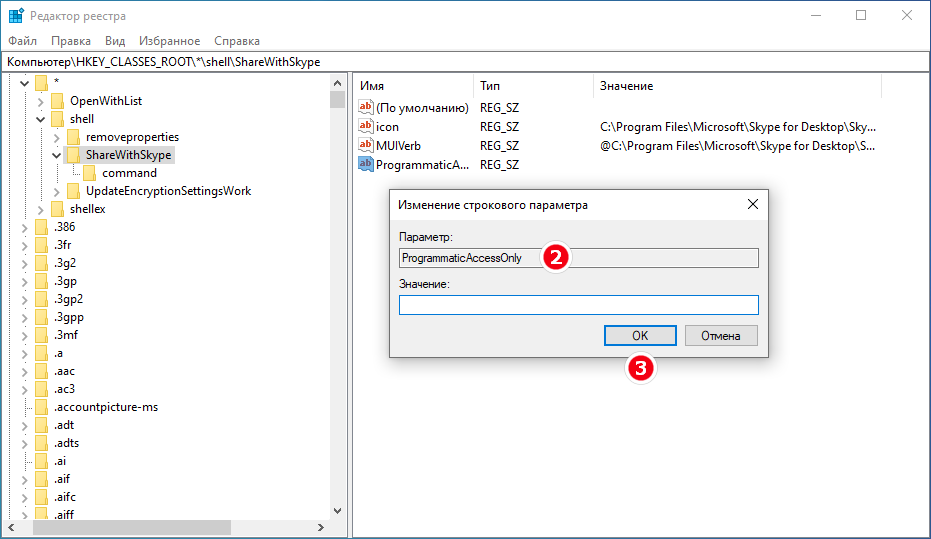Image resolution: width=931 pixels, height=539 pixels.
Task: Click the folder icon of .aifc key
Action: pos(42,497)
